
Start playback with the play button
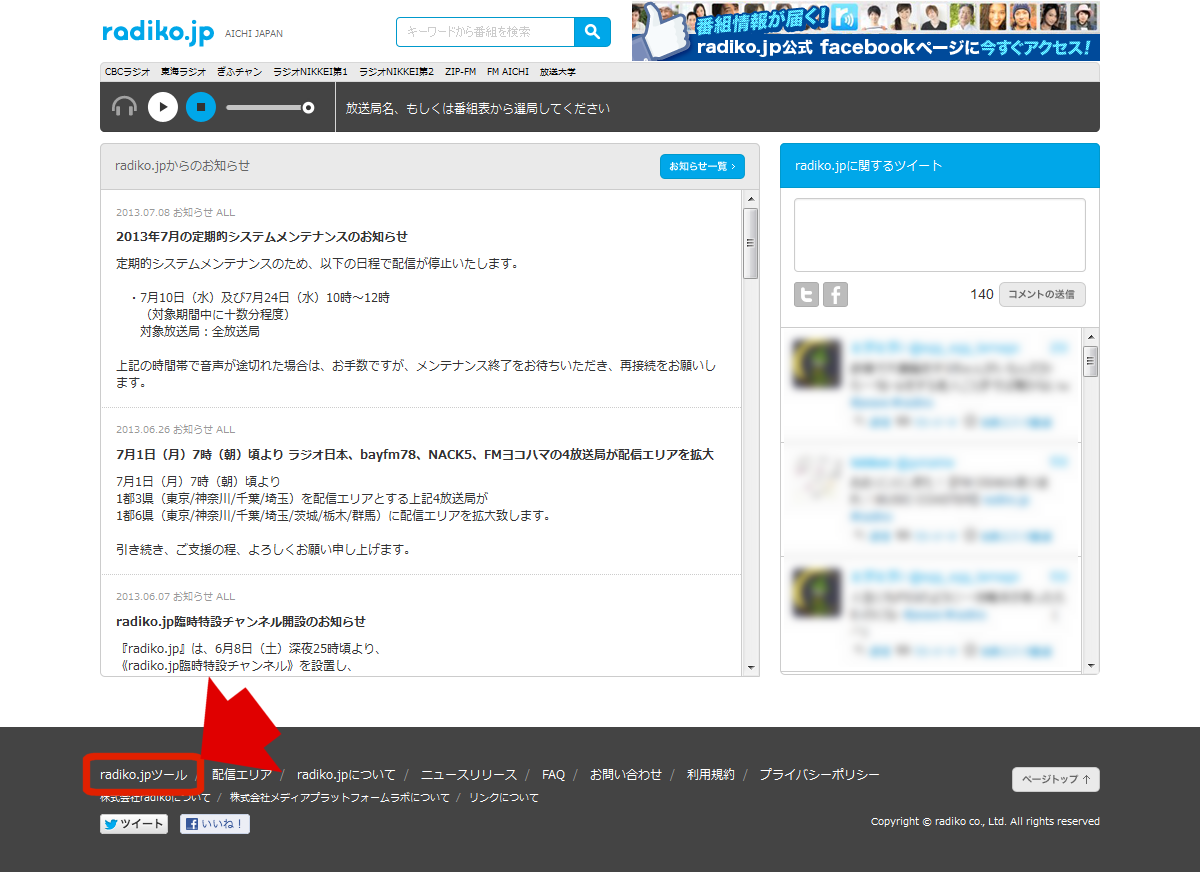(163, 107)
